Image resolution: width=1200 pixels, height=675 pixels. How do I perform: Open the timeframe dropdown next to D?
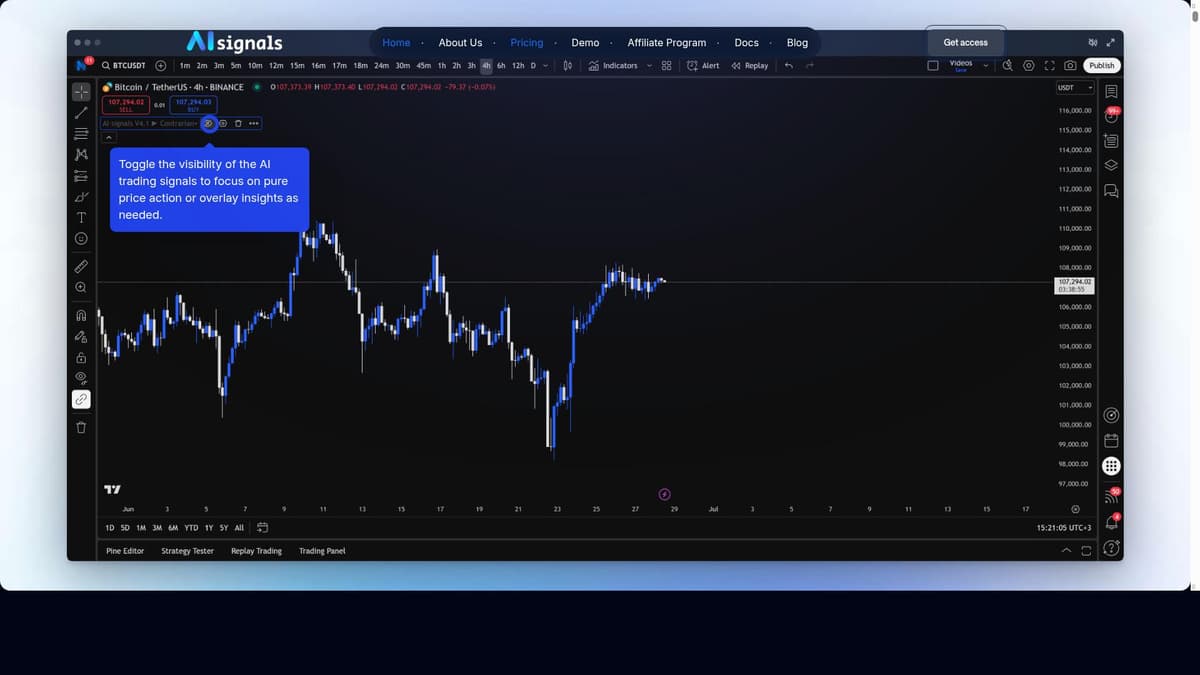pyautogui.click(x=545, y=65)
